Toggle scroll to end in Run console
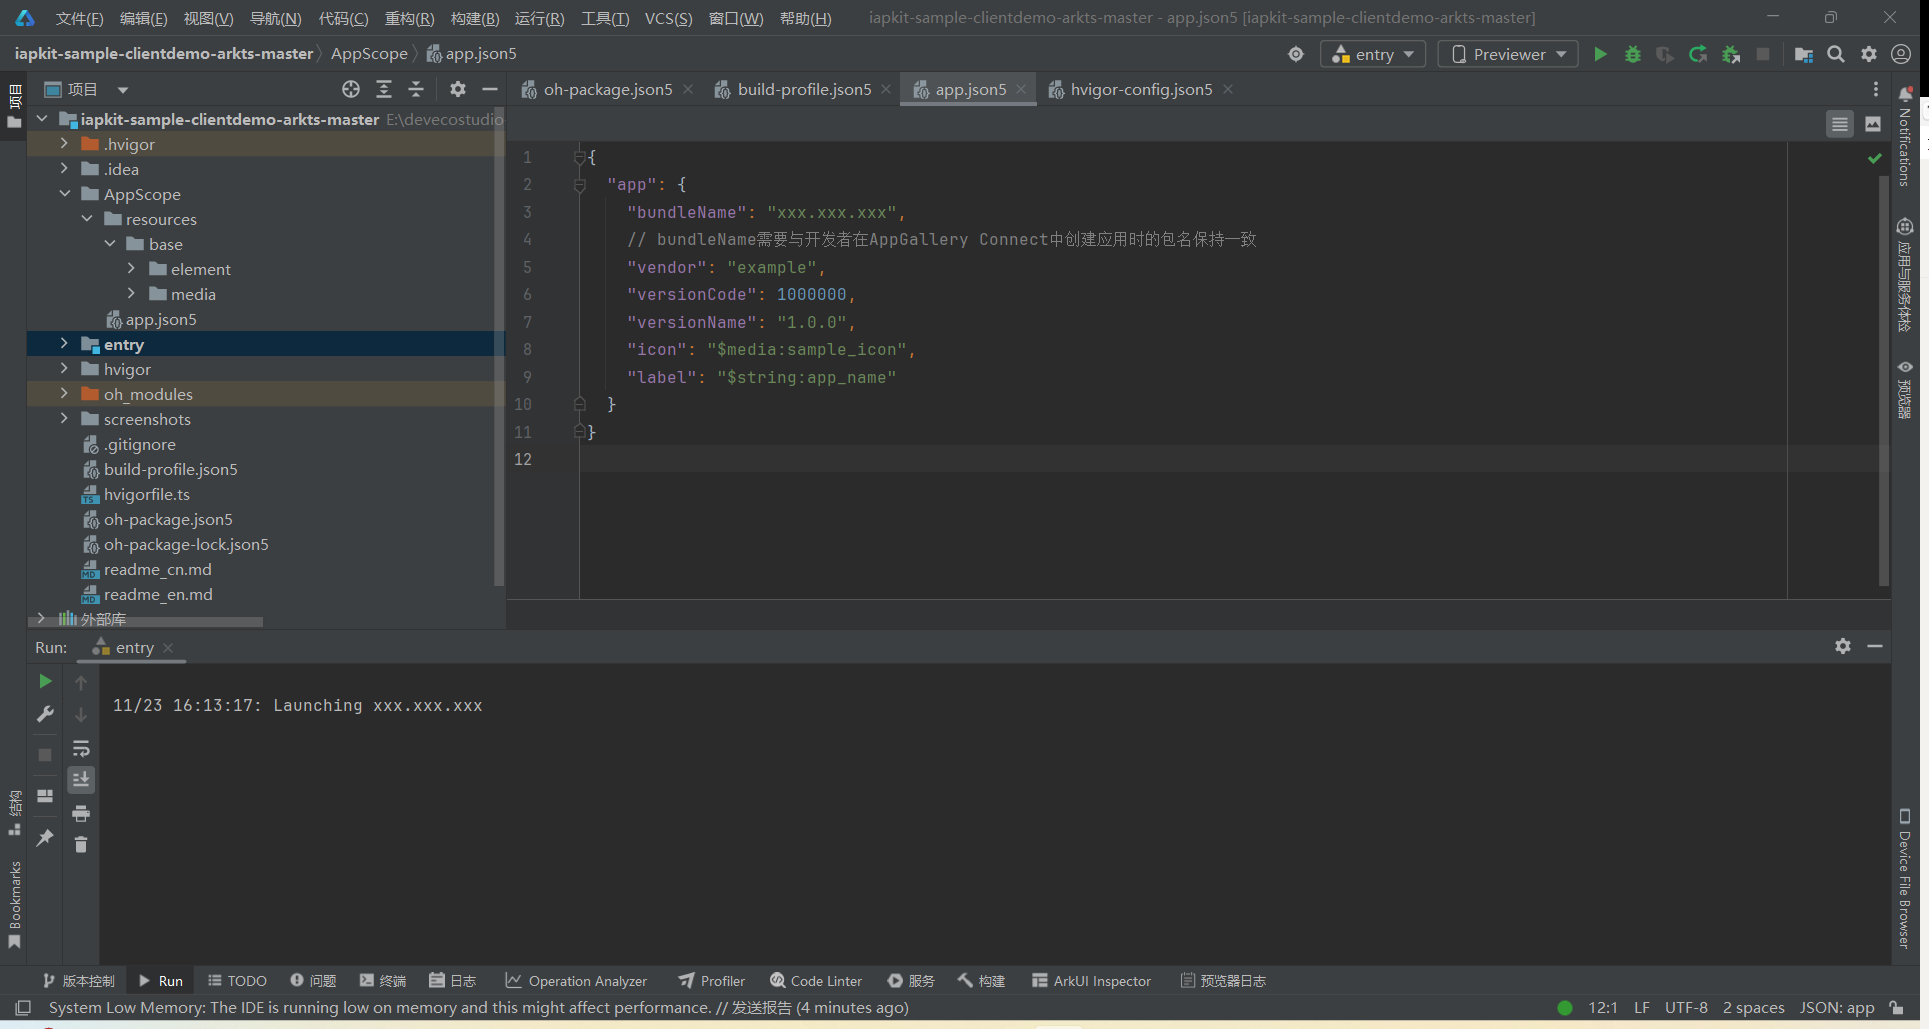1929x1029 pixels. pos(81,779)
